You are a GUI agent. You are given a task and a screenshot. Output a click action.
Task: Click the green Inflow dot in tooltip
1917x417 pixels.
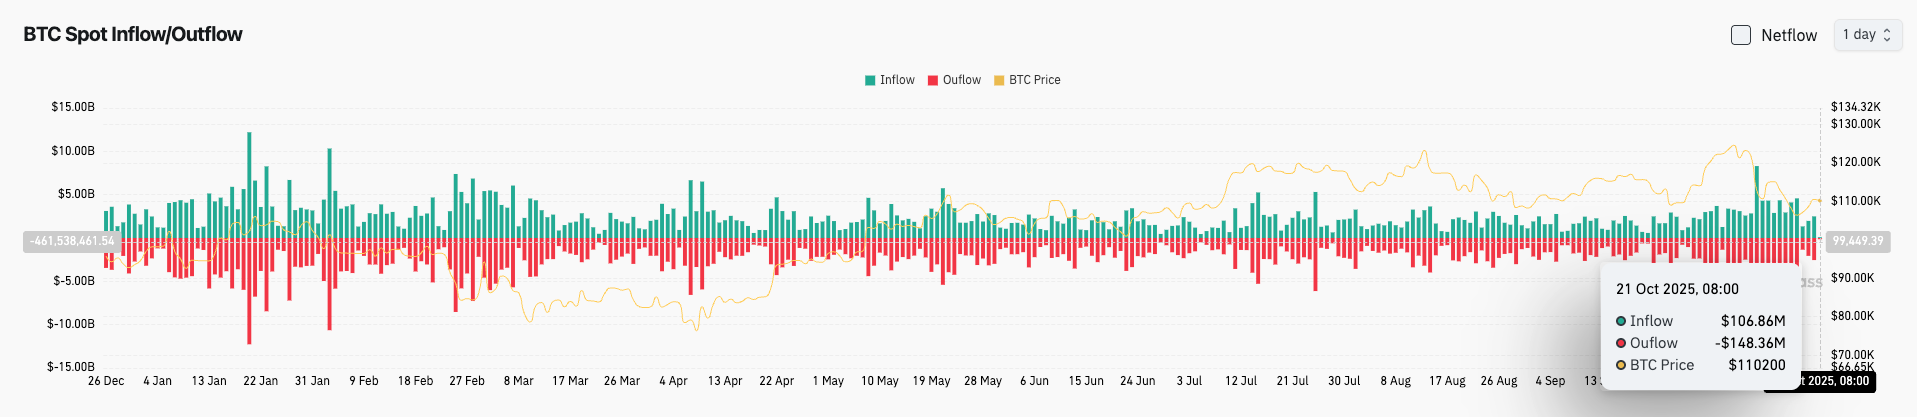(x=1621, y=321)
